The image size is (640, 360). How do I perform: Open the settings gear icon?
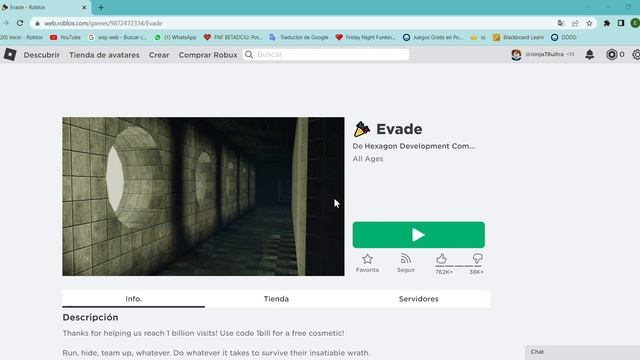pos(636,54)
